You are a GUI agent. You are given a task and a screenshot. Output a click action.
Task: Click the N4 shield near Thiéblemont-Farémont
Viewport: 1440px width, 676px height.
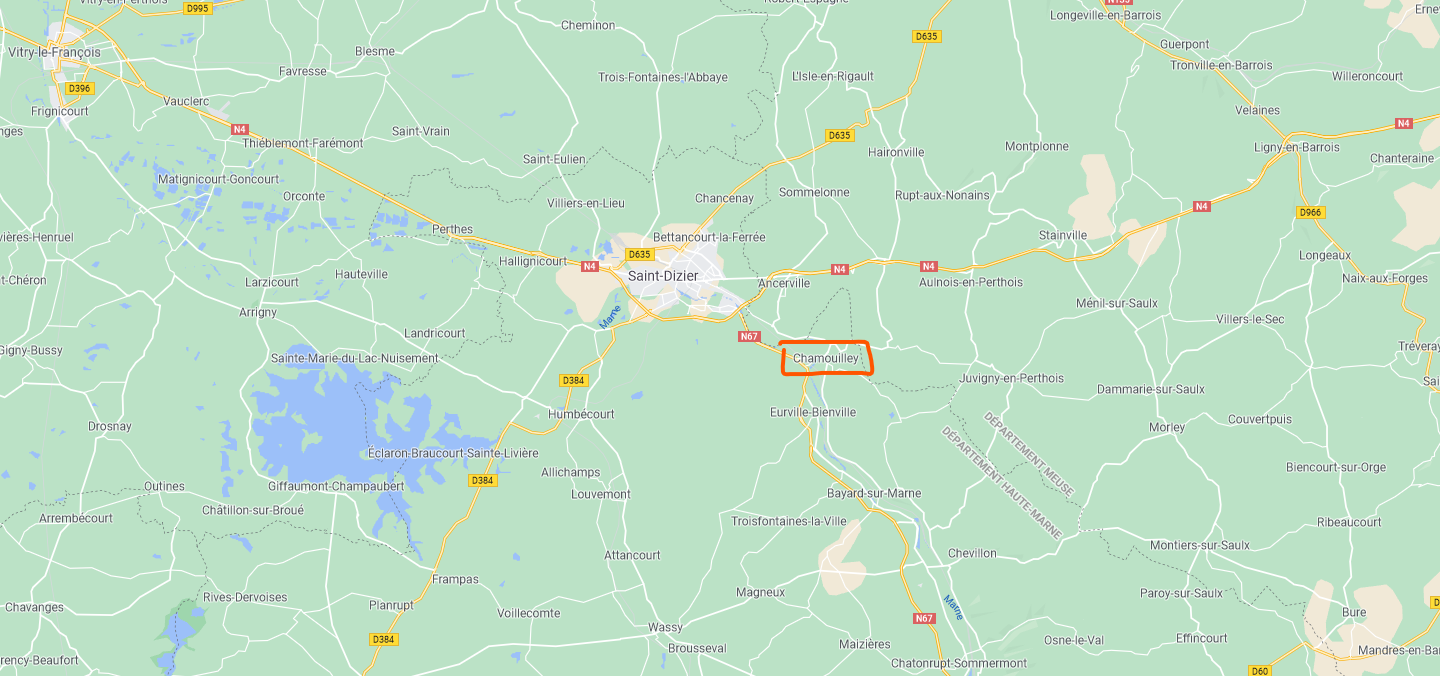239,129
